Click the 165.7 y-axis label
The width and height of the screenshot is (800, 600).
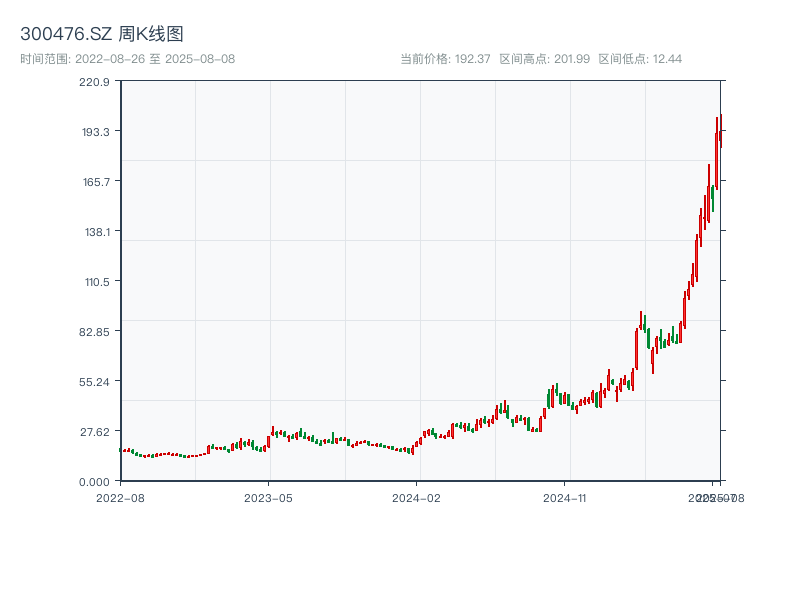point(96,182)
